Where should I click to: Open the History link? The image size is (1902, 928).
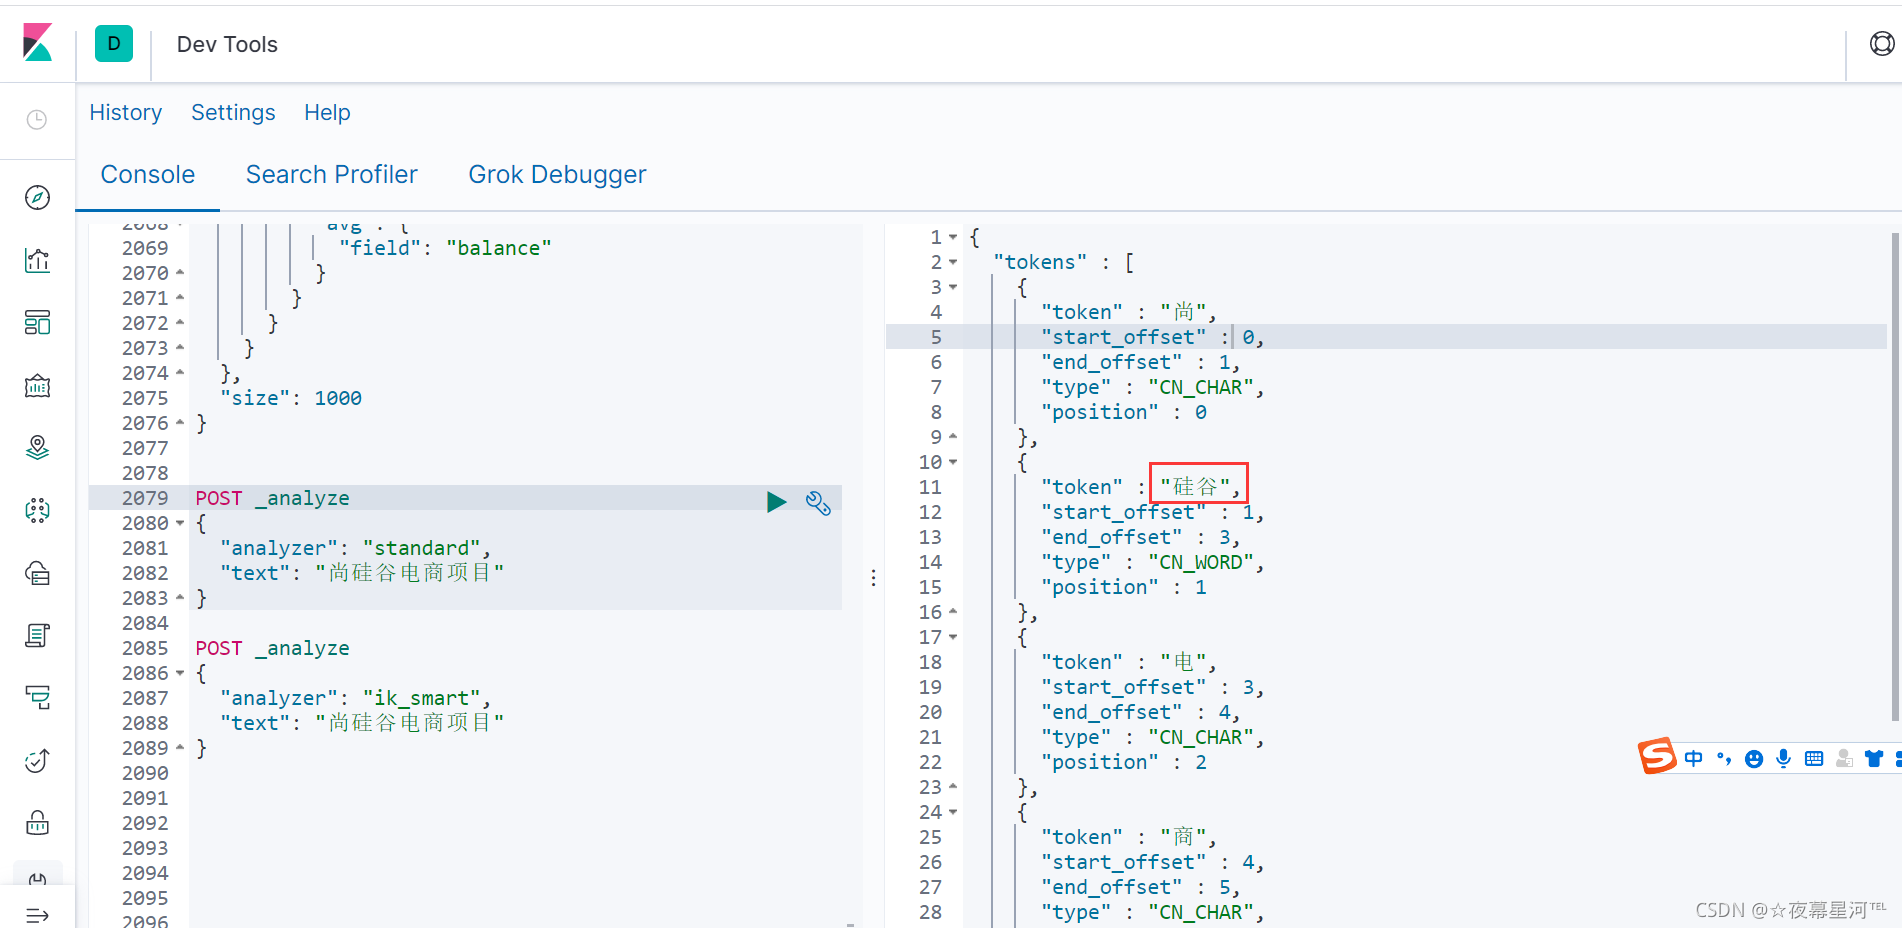pyautogui.click(x=126, y=113)
